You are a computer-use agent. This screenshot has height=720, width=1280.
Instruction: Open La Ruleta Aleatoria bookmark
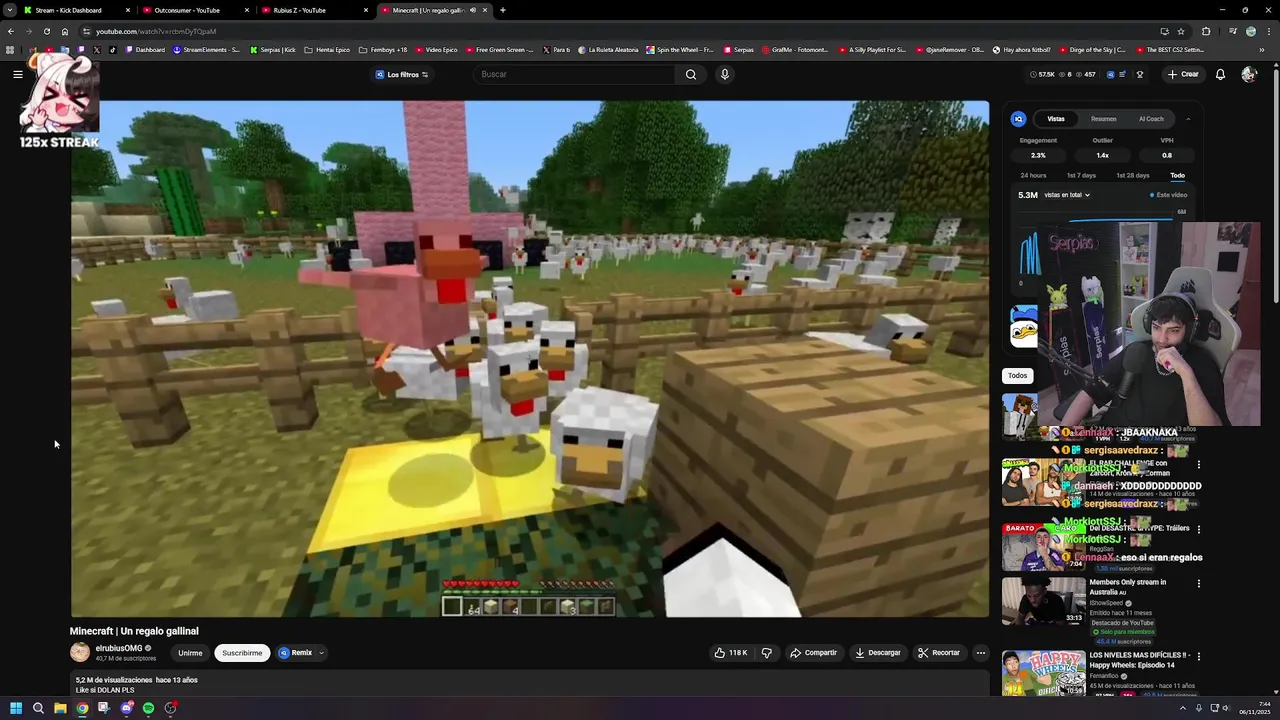pos(608,50)
